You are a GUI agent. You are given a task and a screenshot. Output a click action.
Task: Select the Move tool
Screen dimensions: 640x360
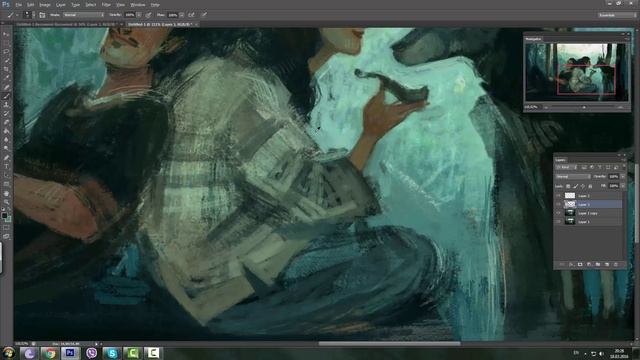click(x=6, y=34)
